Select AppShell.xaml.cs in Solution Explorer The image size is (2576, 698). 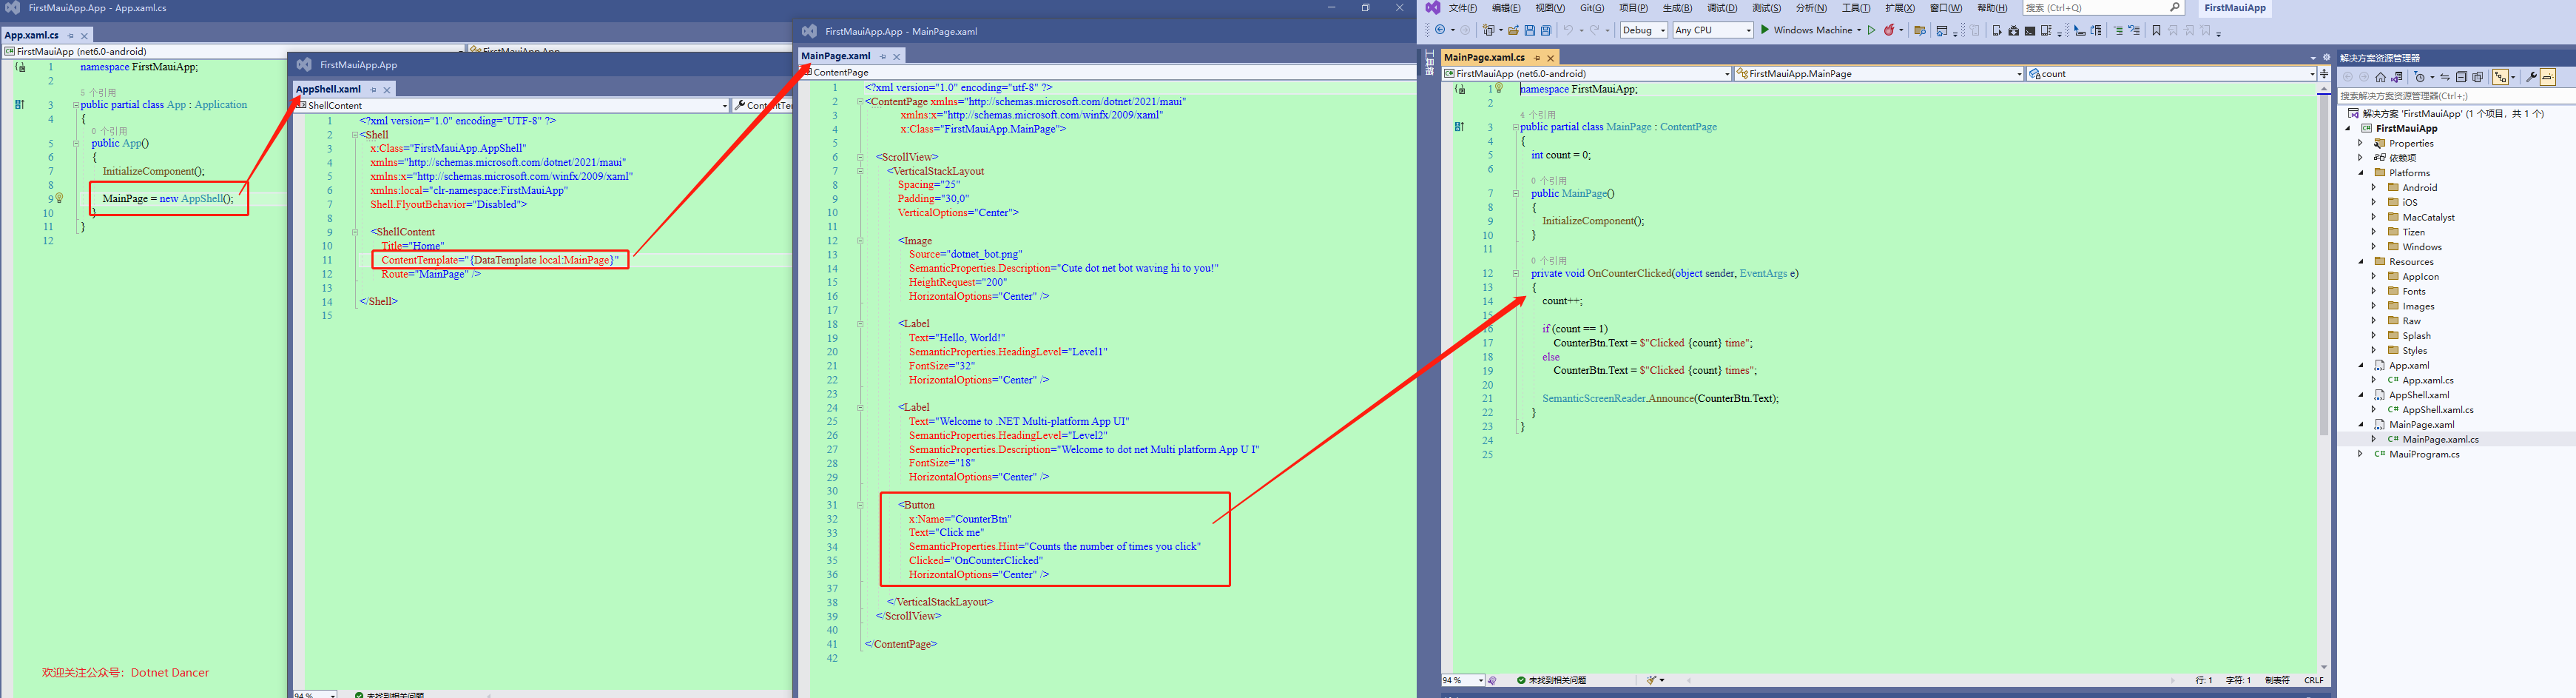2438,410
